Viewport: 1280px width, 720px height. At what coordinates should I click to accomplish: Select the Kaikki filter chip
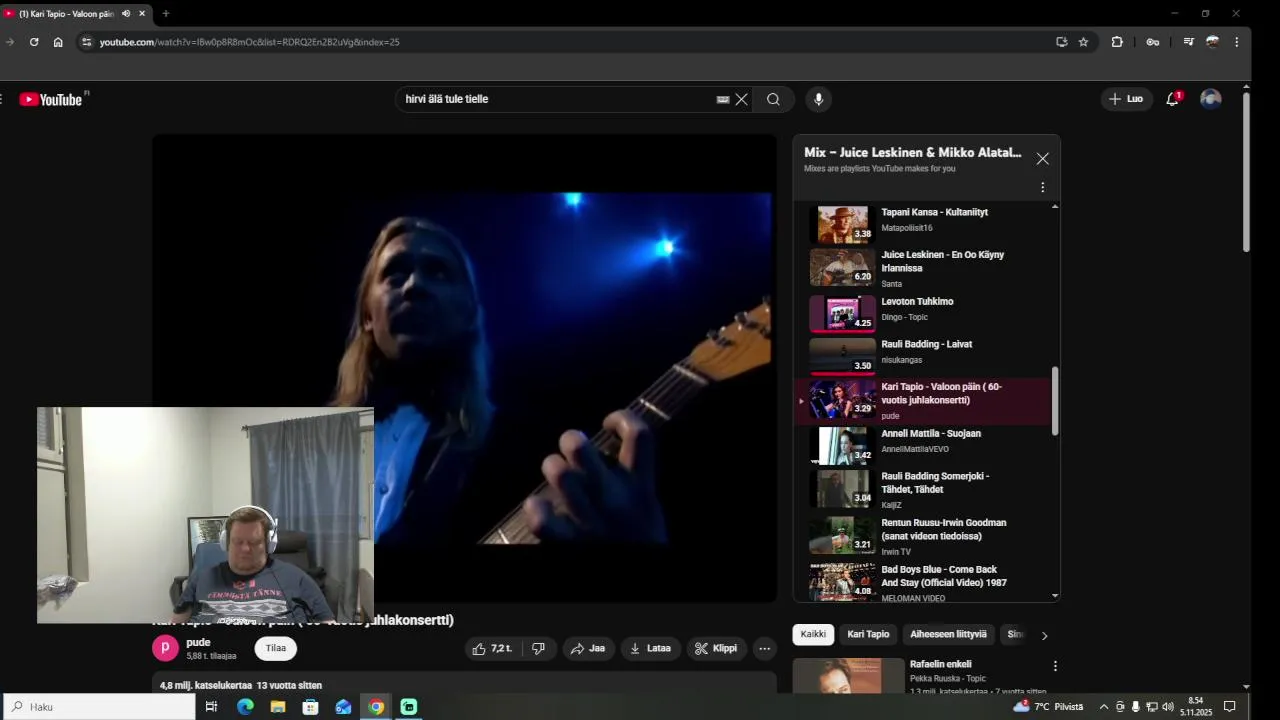pos(813,634)
